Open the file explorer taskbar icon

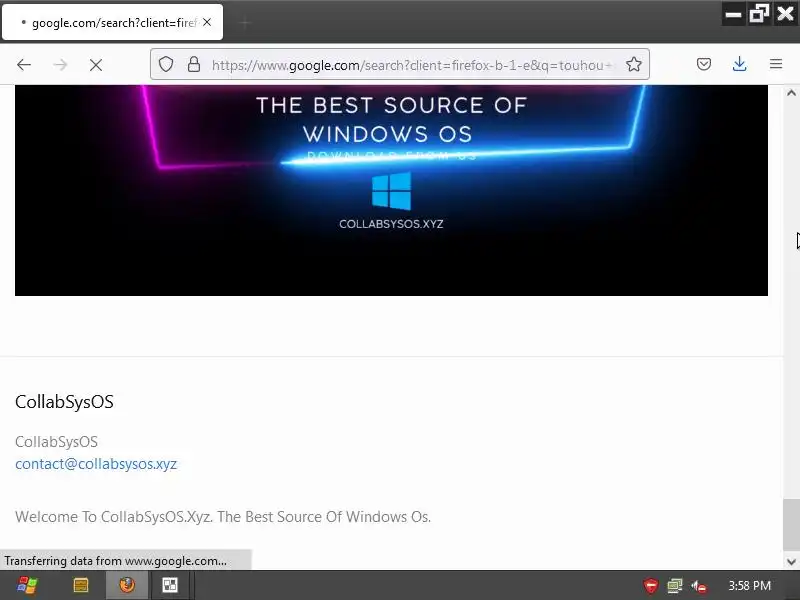click(x=81, y=585)
